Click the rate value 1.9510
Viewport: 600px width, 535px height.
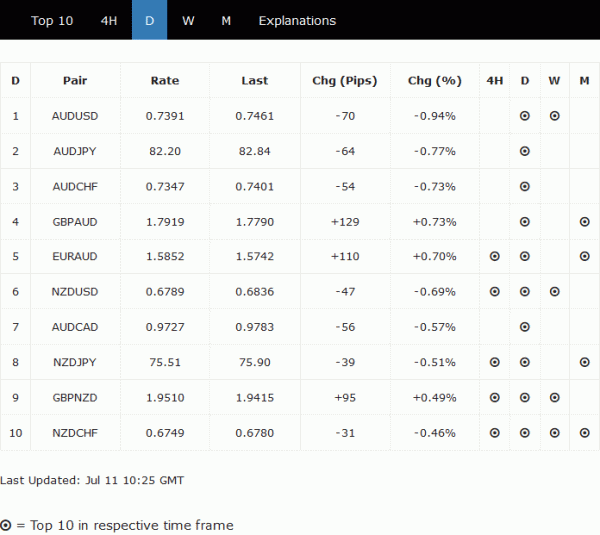[x=165, y=398]
